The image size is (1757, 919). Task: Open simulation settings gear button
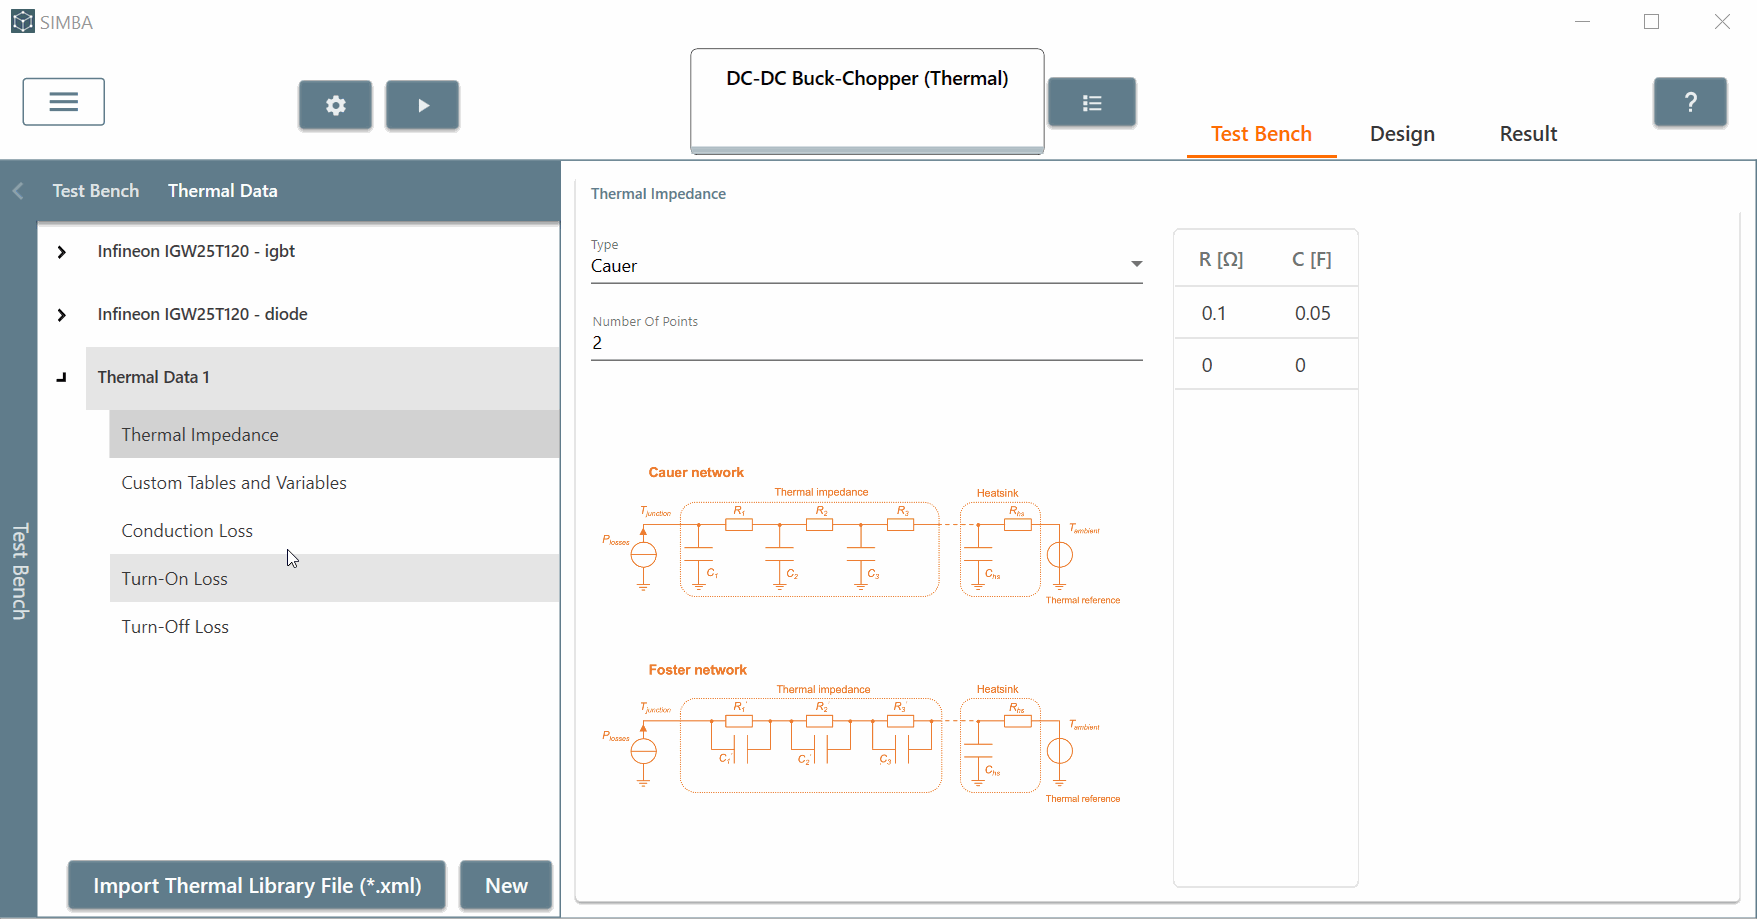click(335, 105)
